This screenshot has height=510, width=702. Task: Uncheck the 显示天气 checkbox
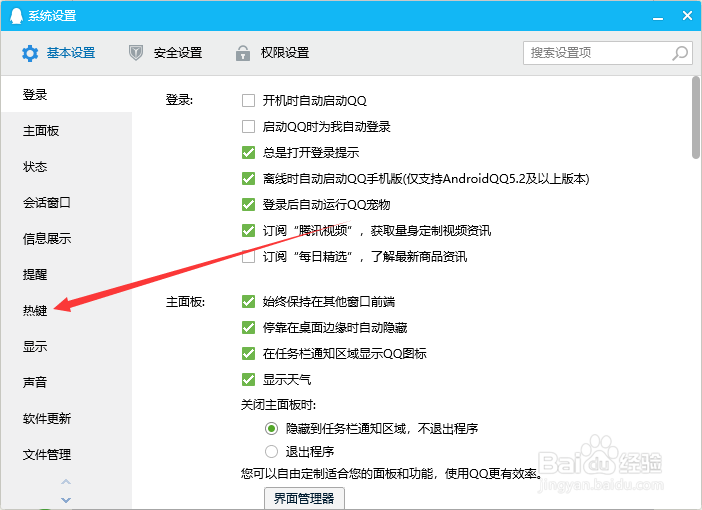(x=248, y=379)
